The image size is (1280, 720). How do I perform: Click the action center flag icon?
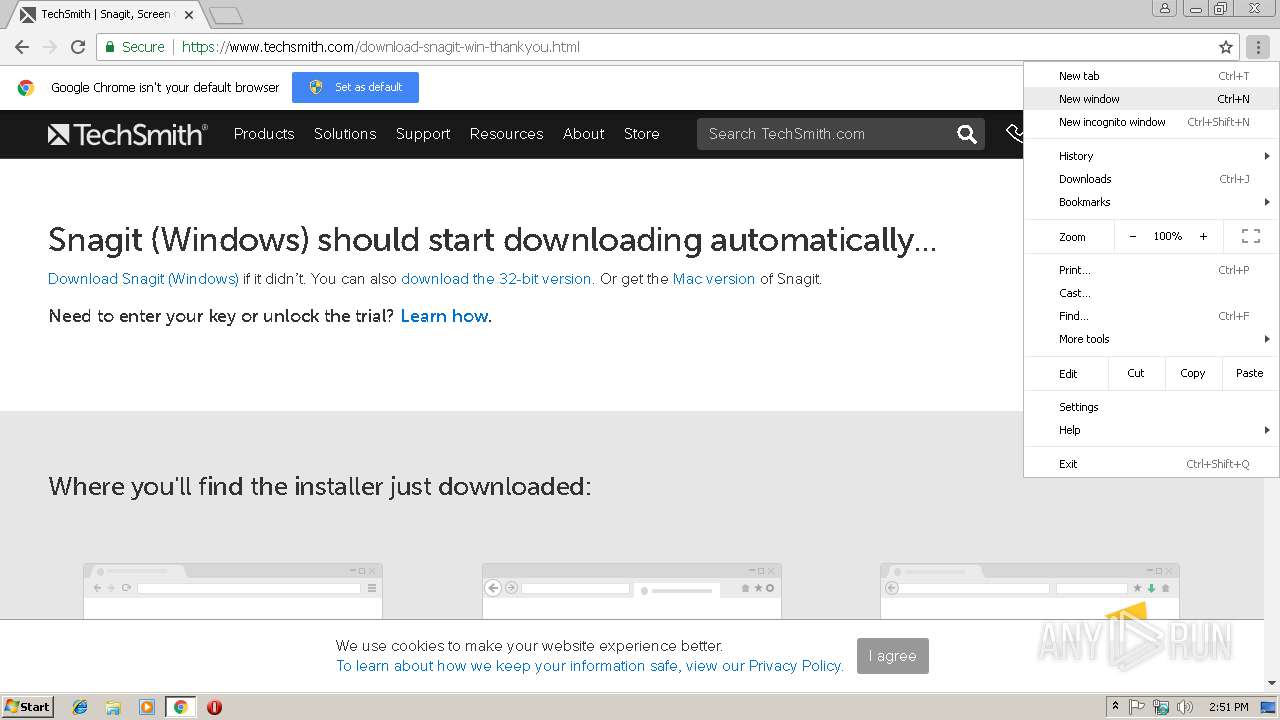tap(1137, 707)
